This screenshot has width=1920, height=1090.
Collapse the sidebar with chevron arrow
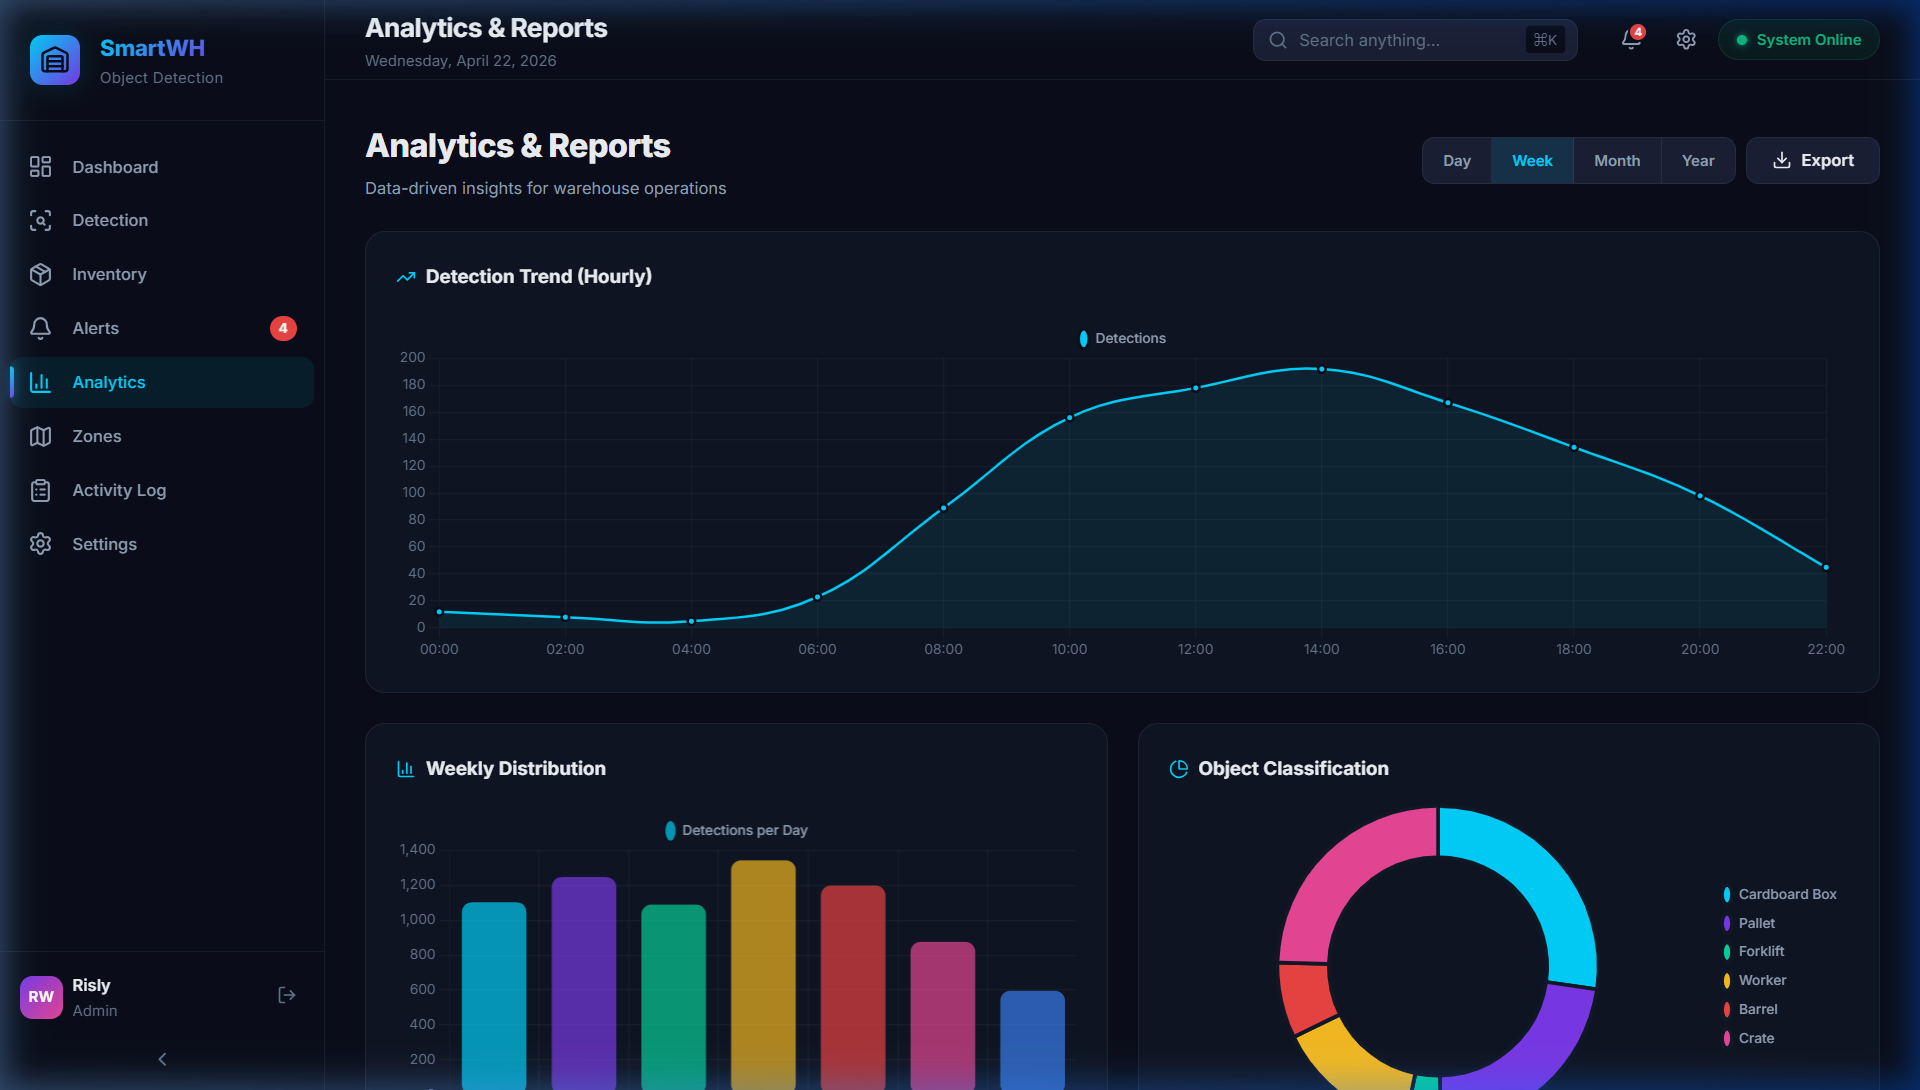[162, 1059]
